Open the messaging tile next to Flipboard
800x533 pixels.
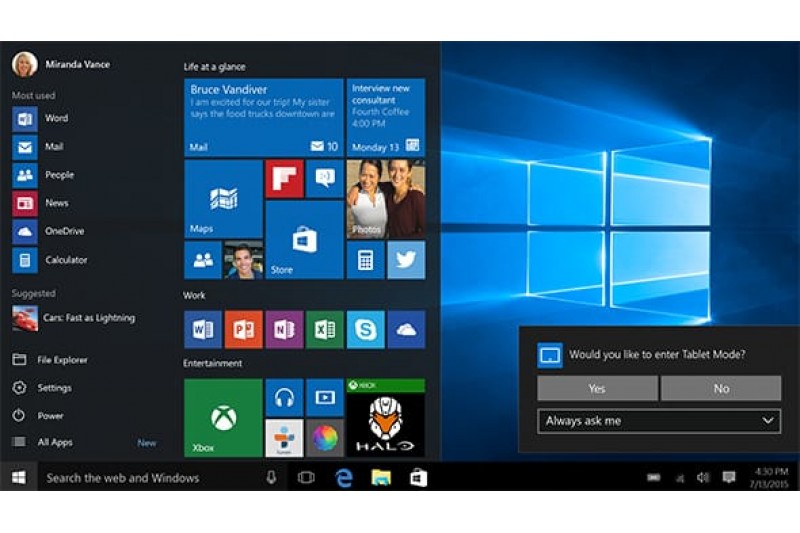pyautogui.click(x=325, y=179)
